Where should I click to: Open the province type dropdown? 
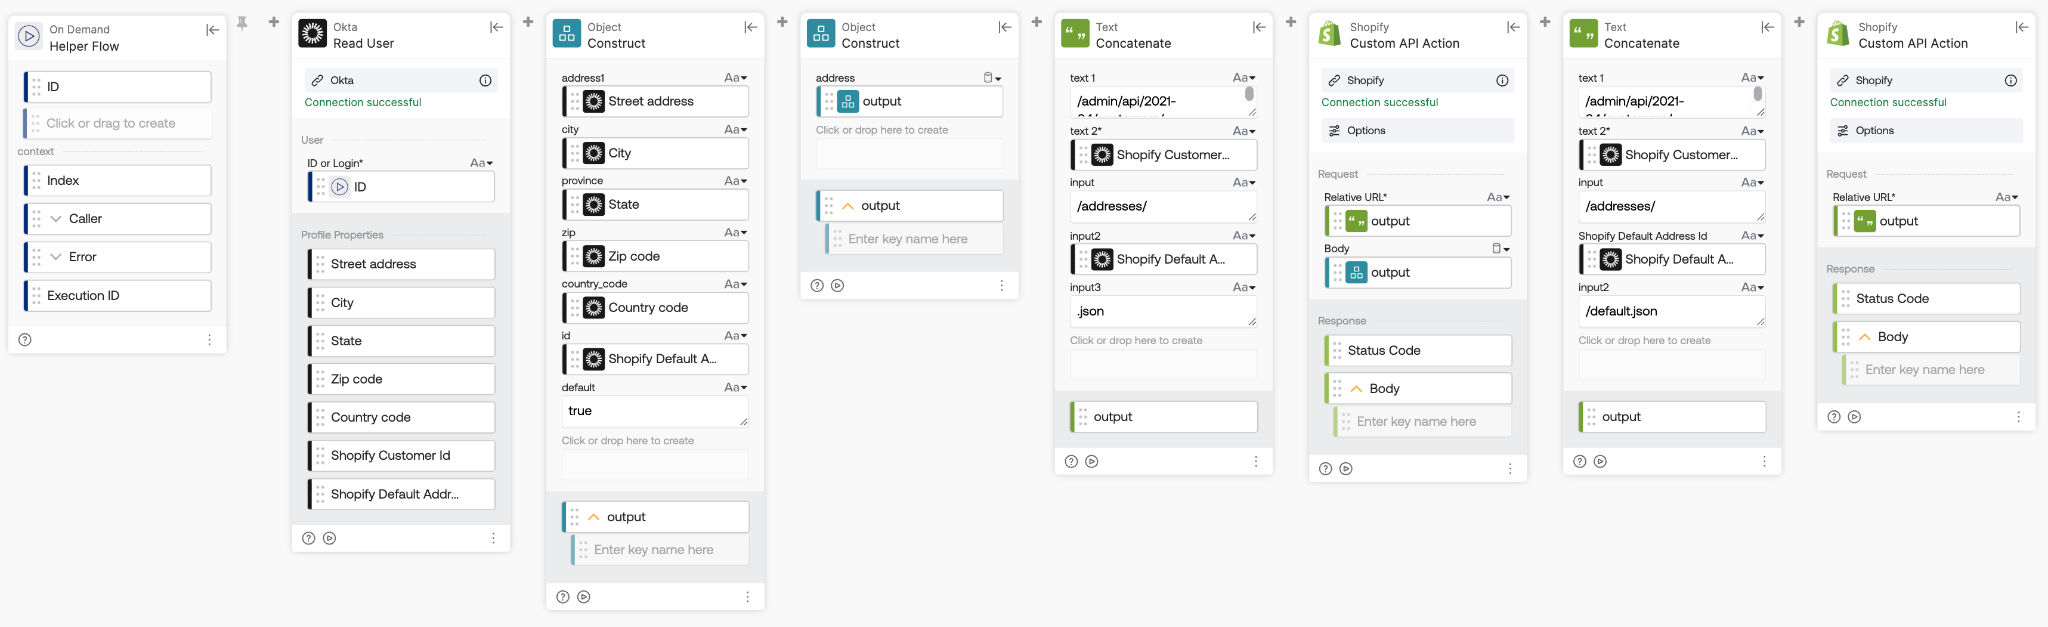[x=736, y=181]
